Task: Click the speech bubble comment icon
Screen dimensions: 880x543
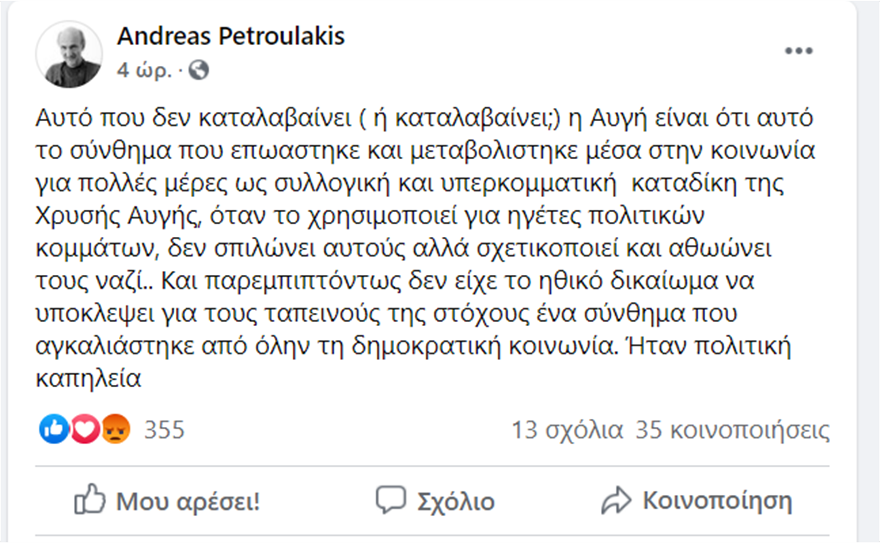Action: tap(391, 499)
